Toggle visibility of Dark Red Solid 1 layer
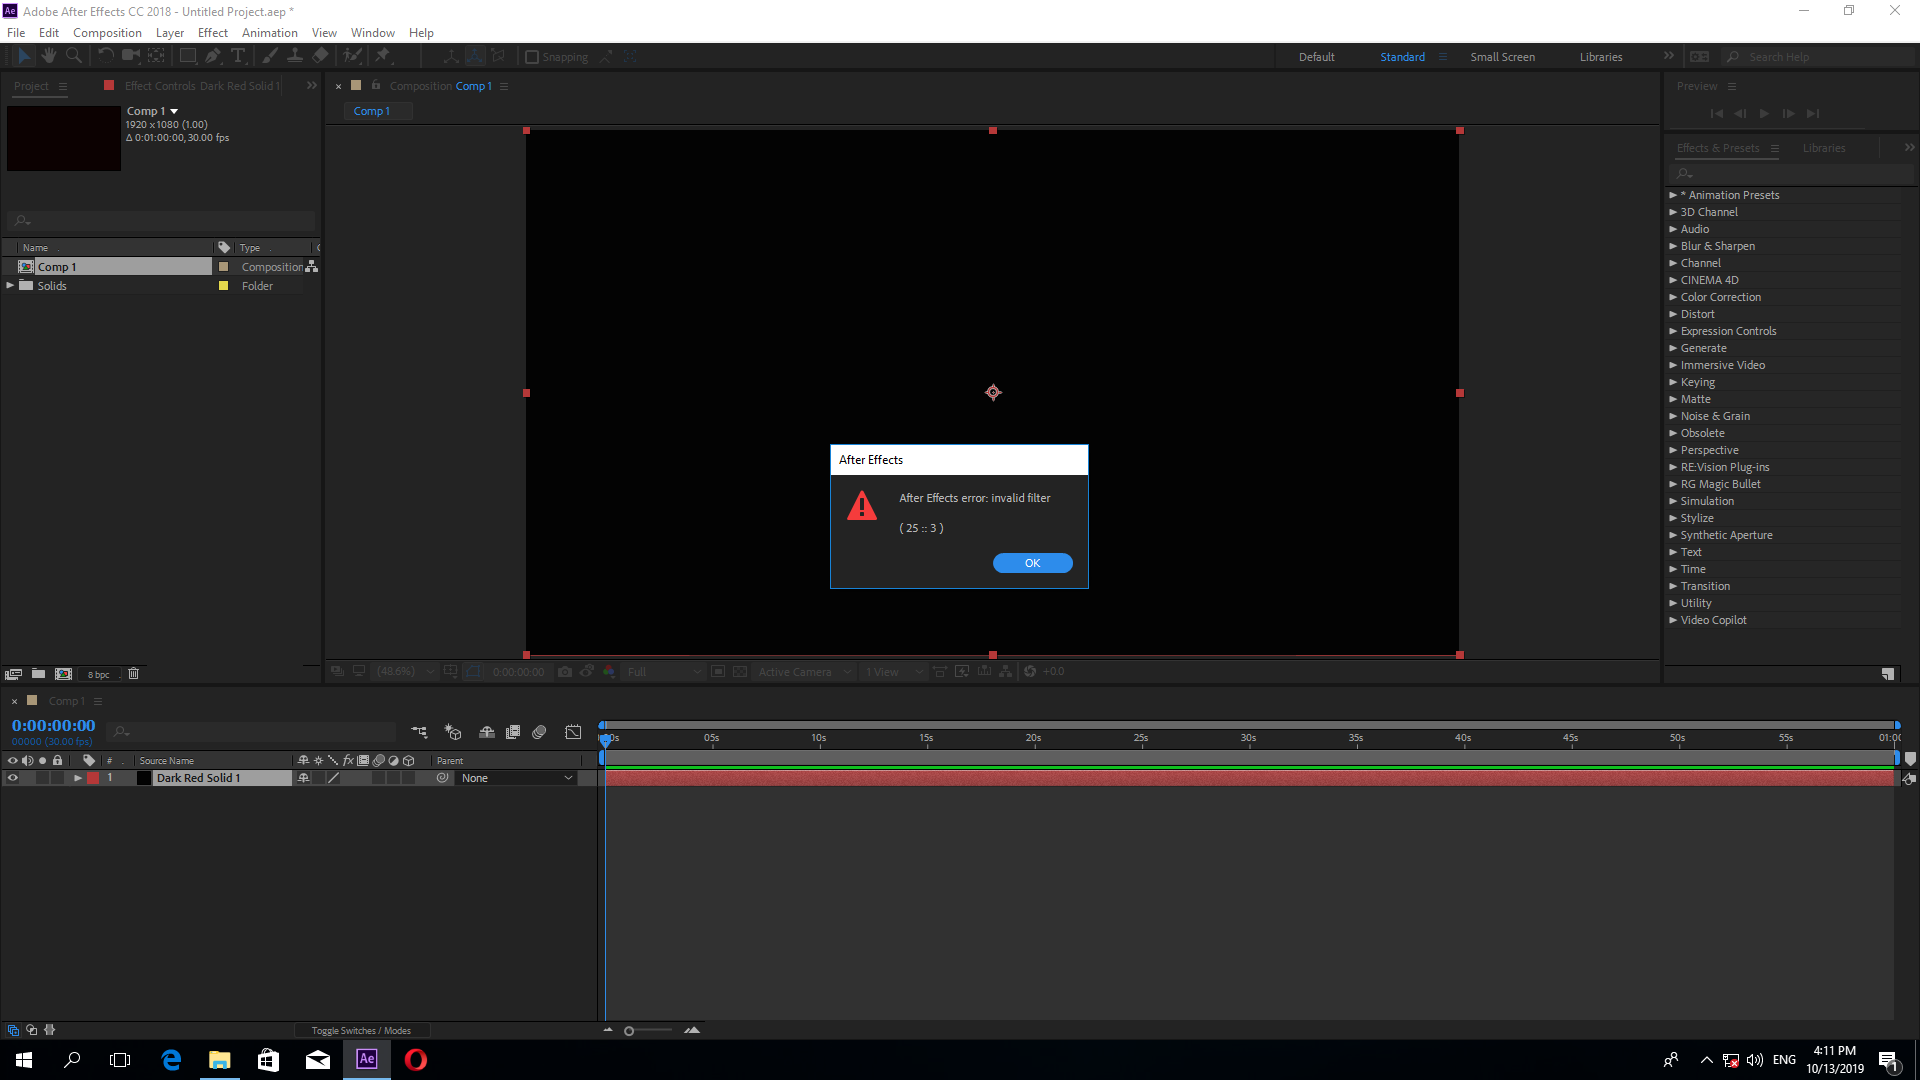This screenshot has width=1920, height=1080. [12, 778]
